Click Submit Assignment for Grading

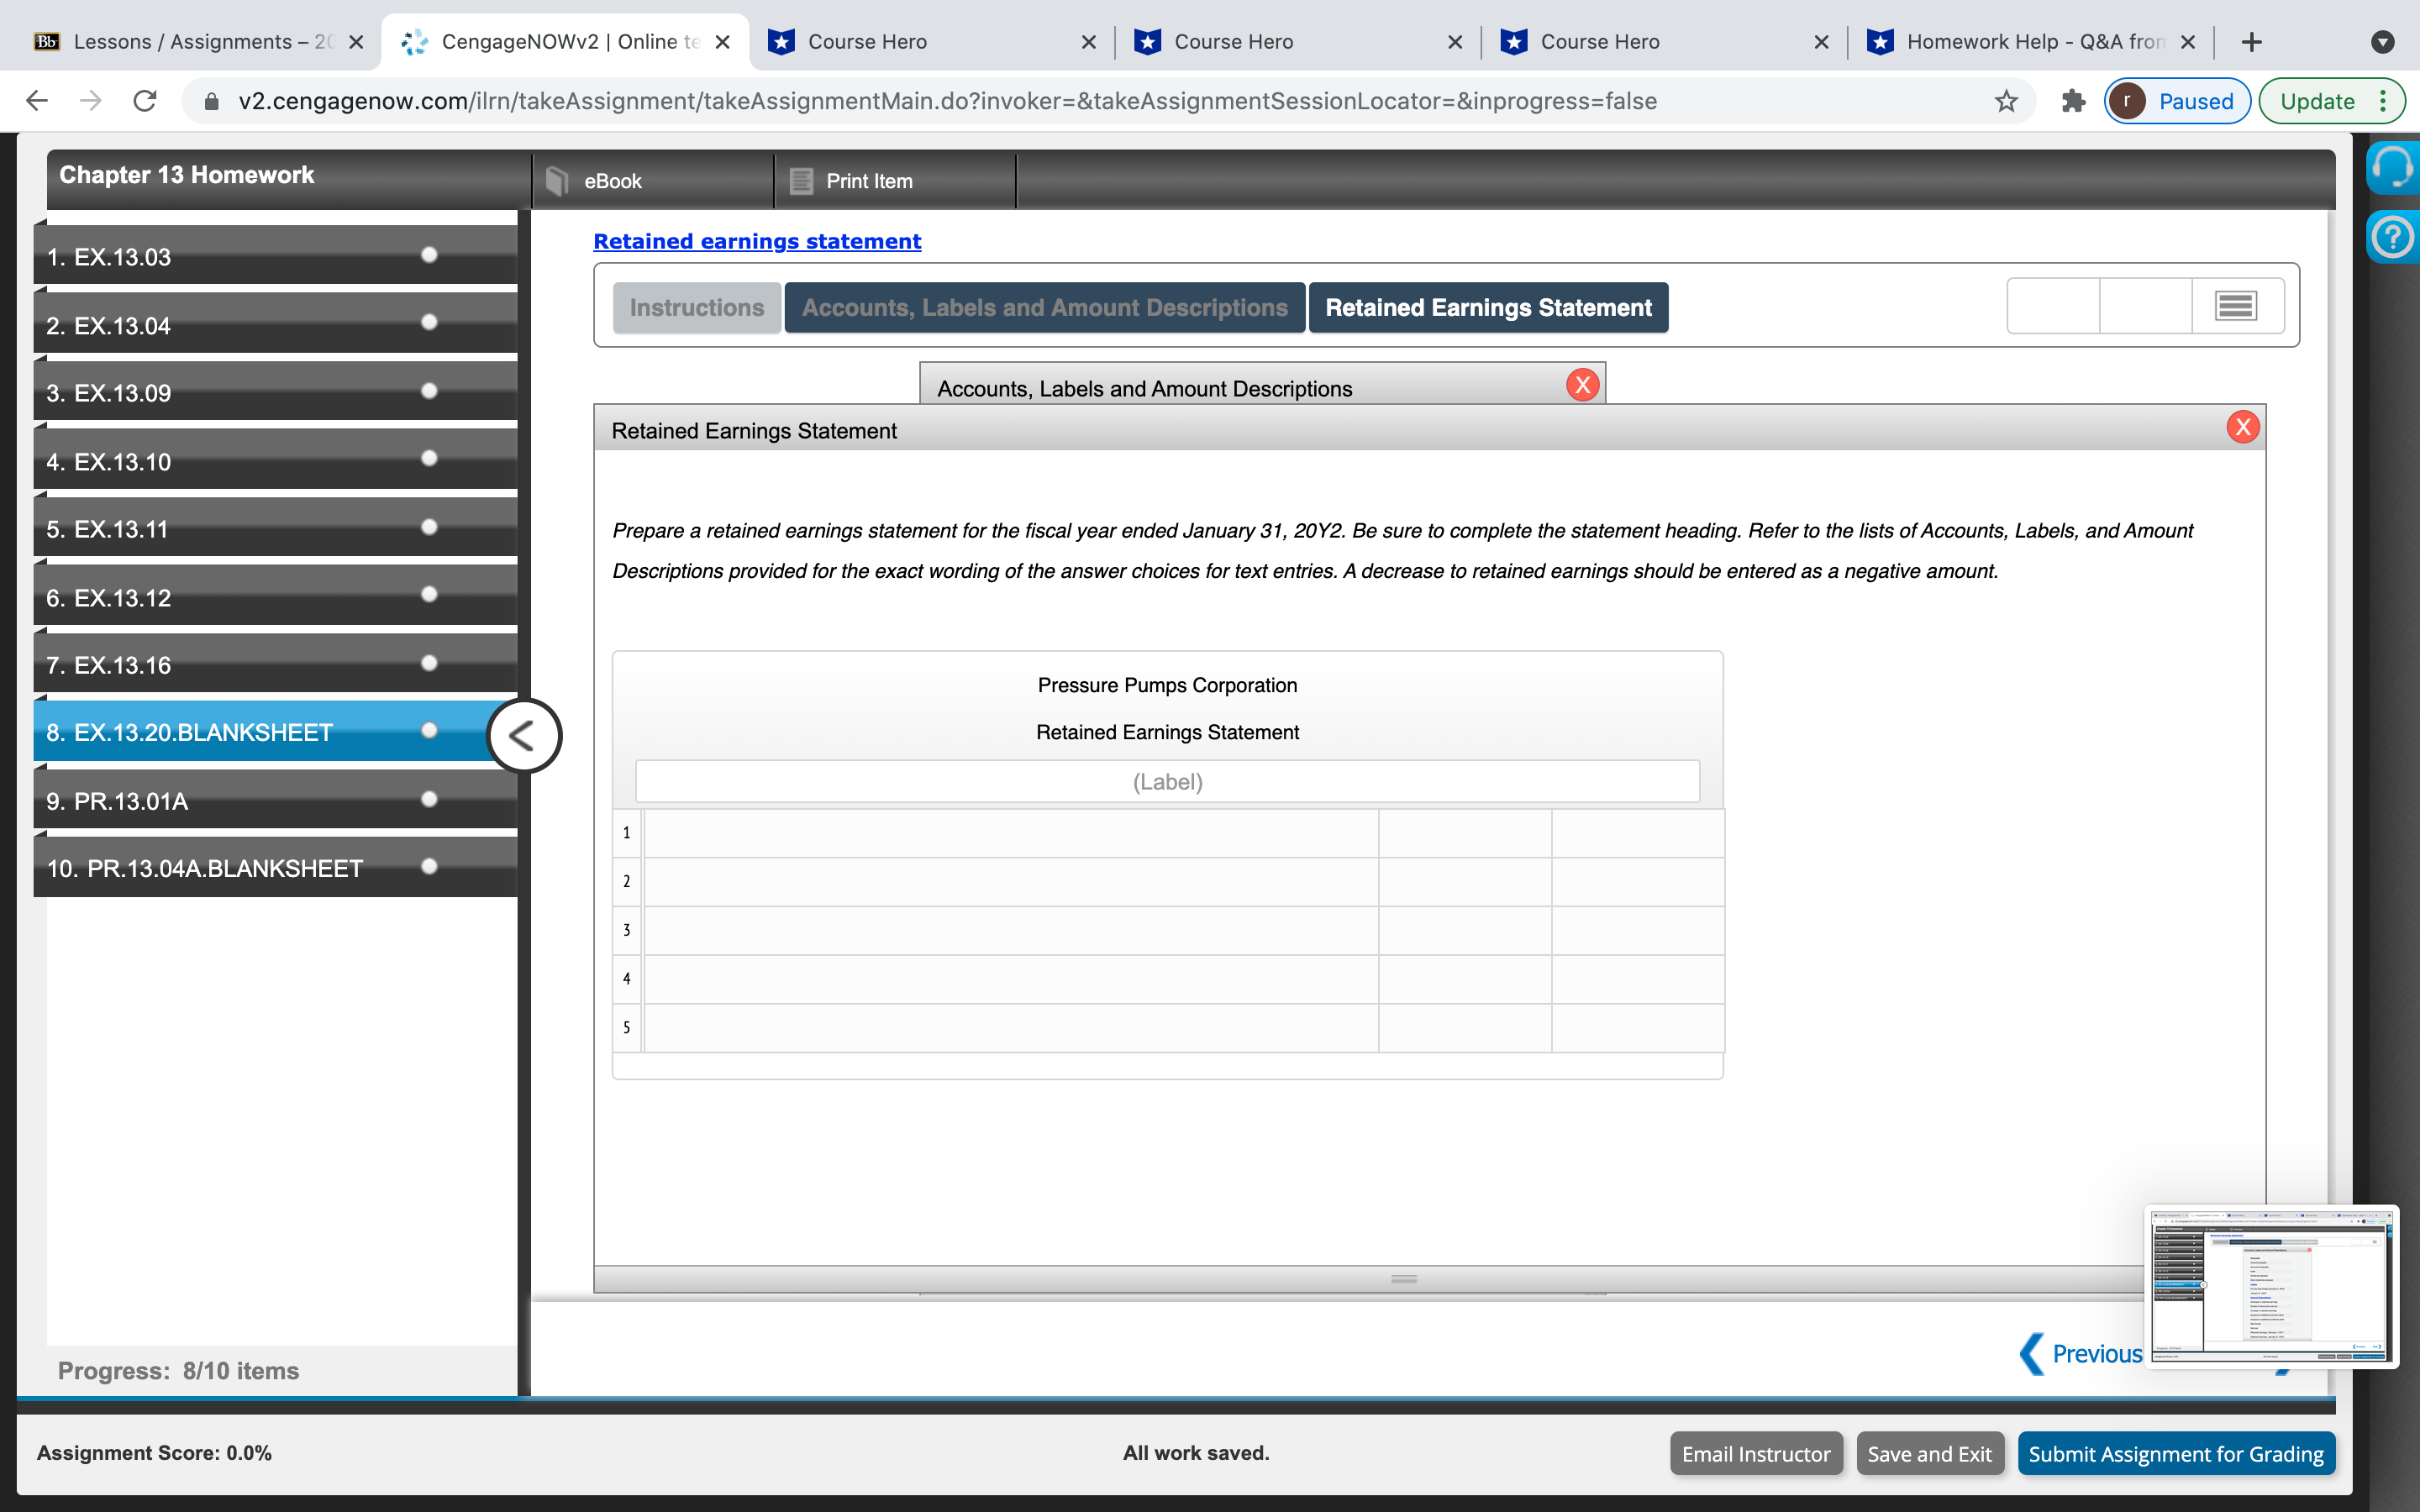pyautogui.click(x=2175, y=1453)
